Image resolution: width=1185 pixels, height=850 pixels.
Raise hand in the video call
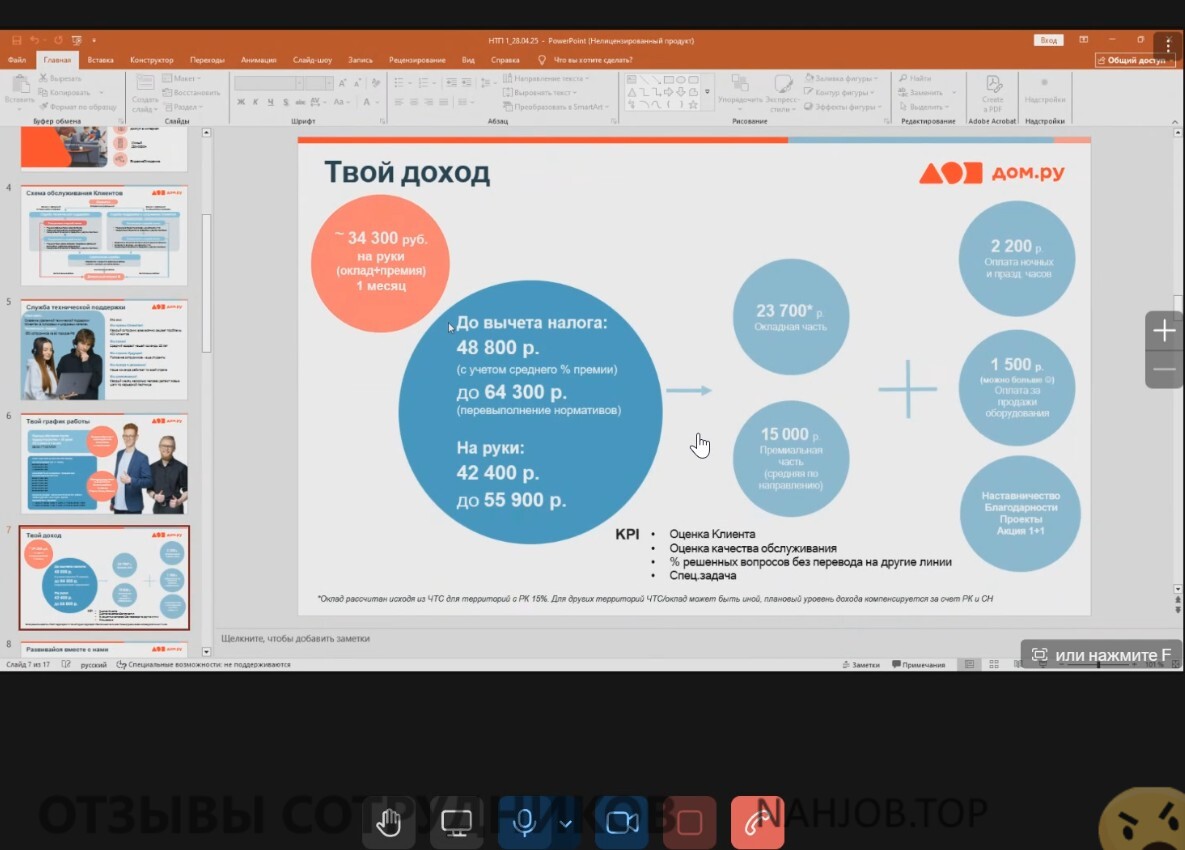pos(388,823)
